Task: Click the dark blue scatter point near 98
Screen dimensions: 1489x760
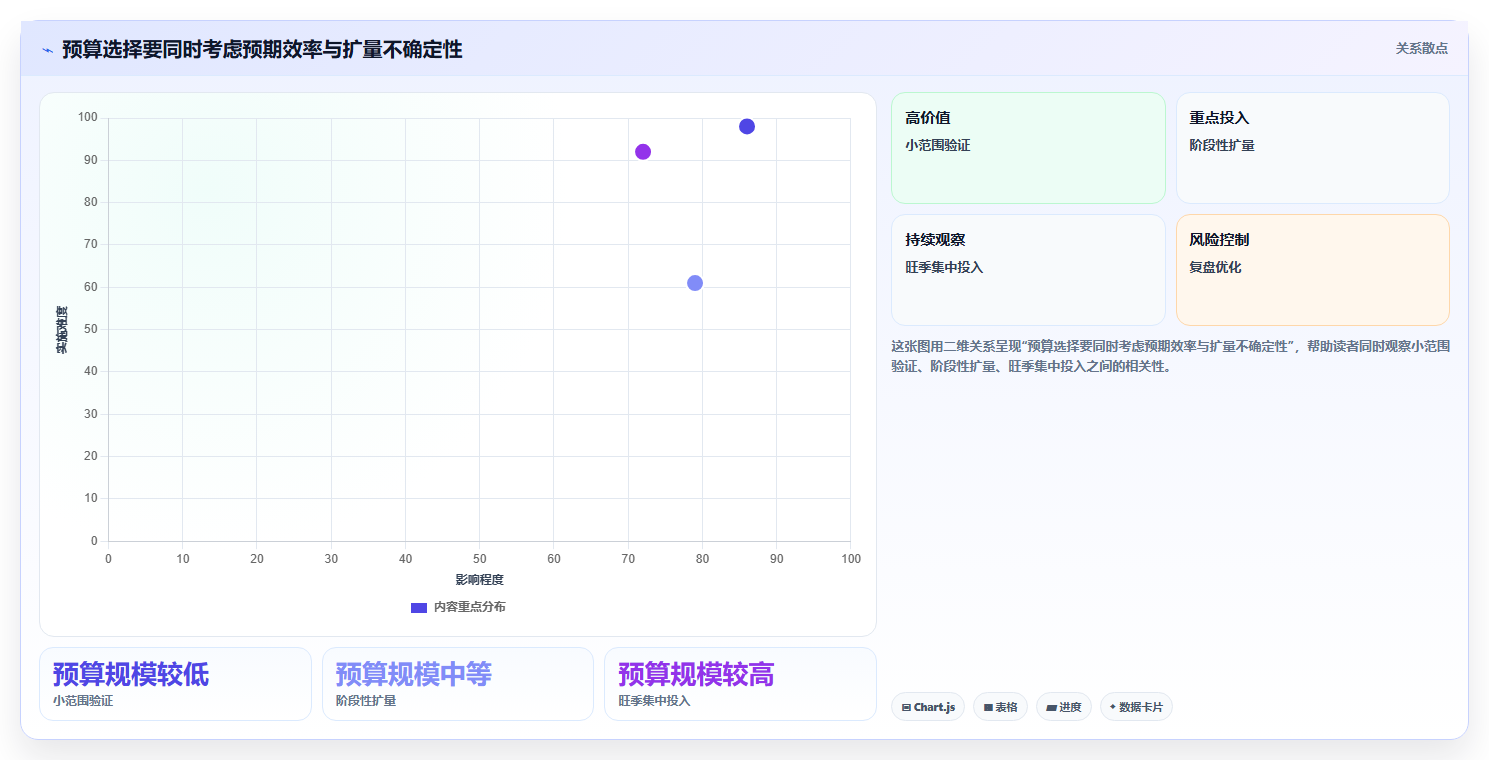Action: tap(747, 126)
